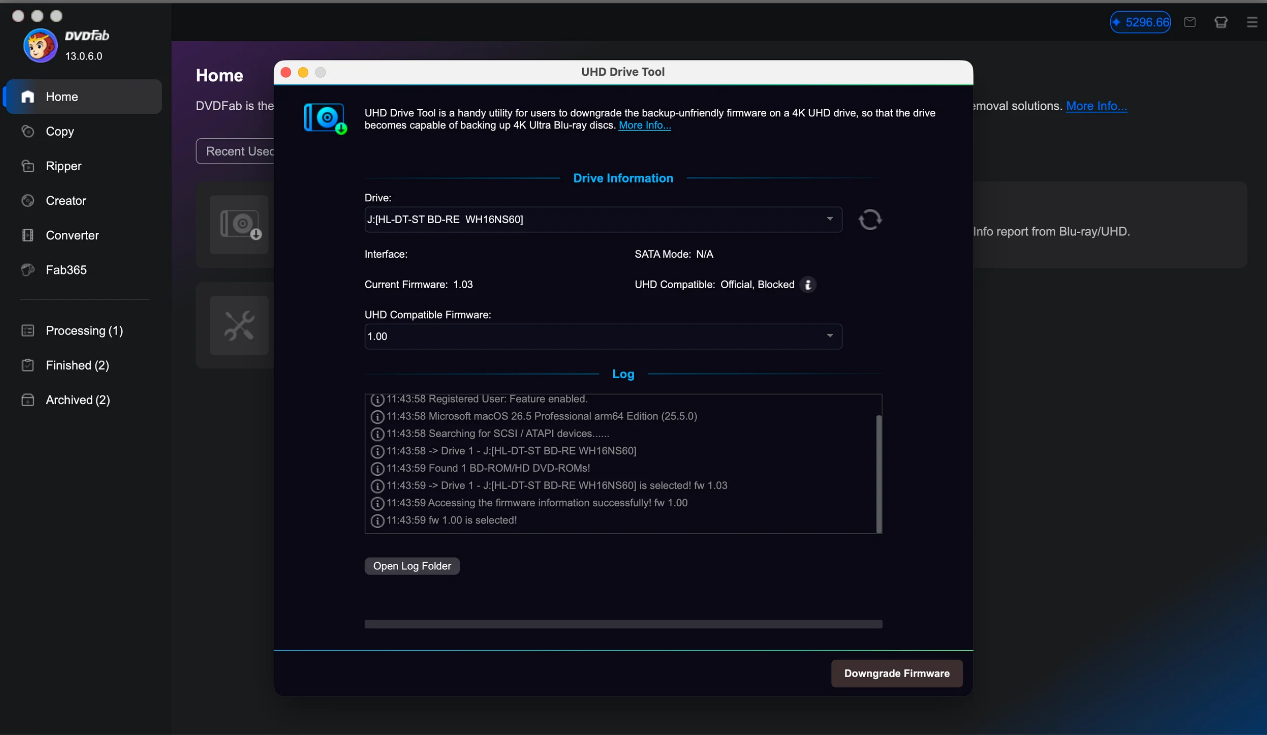Click the mail envelope icon in top bar
The image size is (1267, 735).
tap(1190, 22)
